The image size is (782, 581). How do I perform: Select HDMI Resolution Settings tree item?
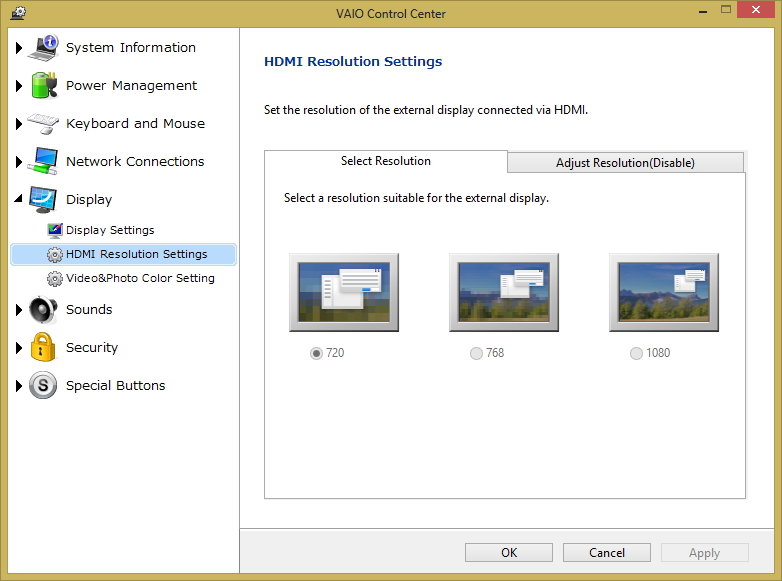pyautogui.click(x=123, y=254)
